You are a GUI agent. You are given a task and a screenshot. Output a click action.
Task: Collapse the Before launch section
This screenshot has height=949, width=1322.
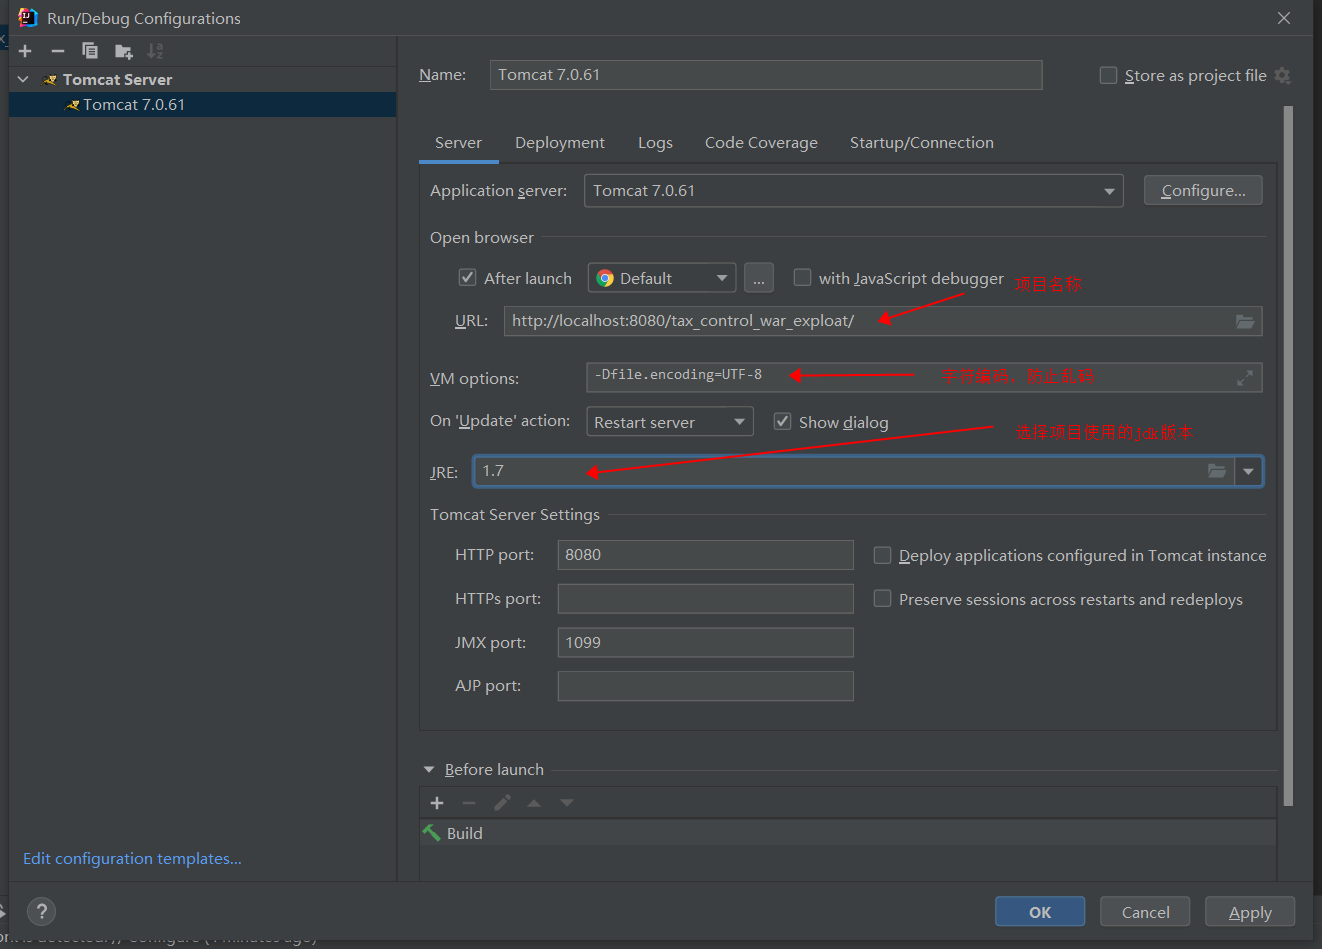click(x=429, y=770)
